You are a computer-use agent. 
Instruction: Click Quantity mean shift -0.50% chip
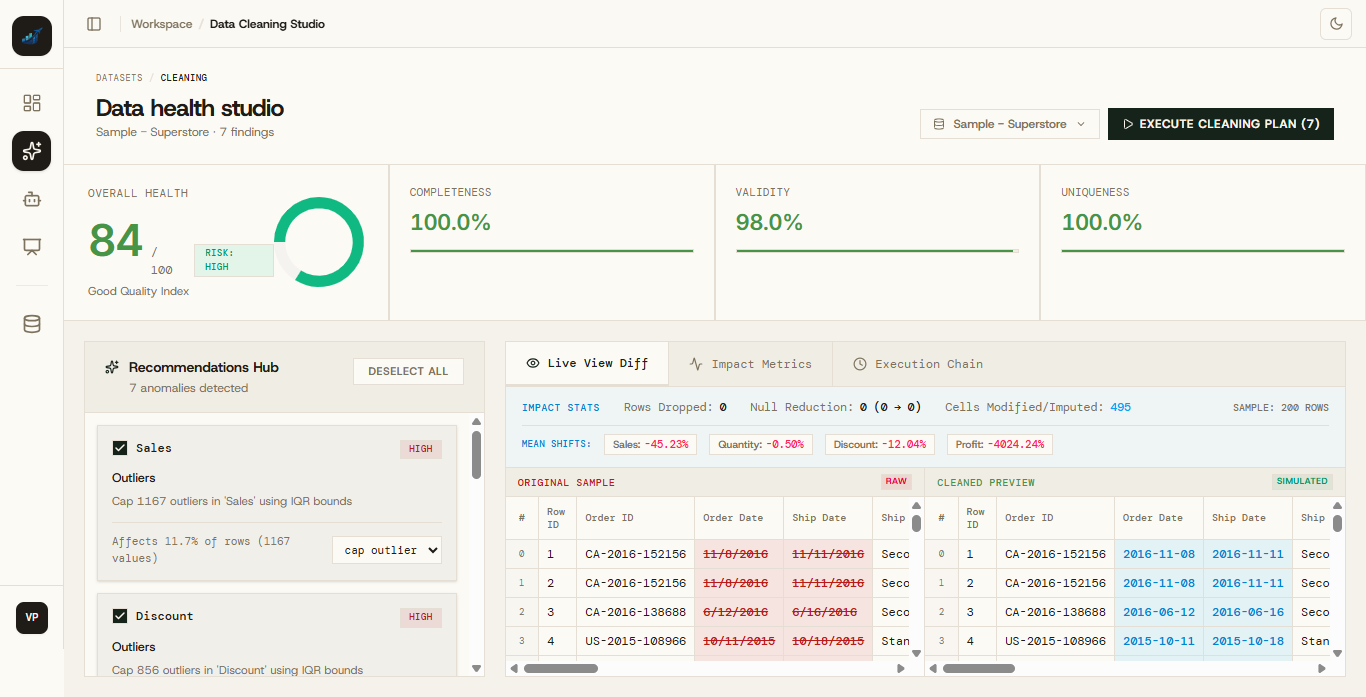tap(761, 444)
